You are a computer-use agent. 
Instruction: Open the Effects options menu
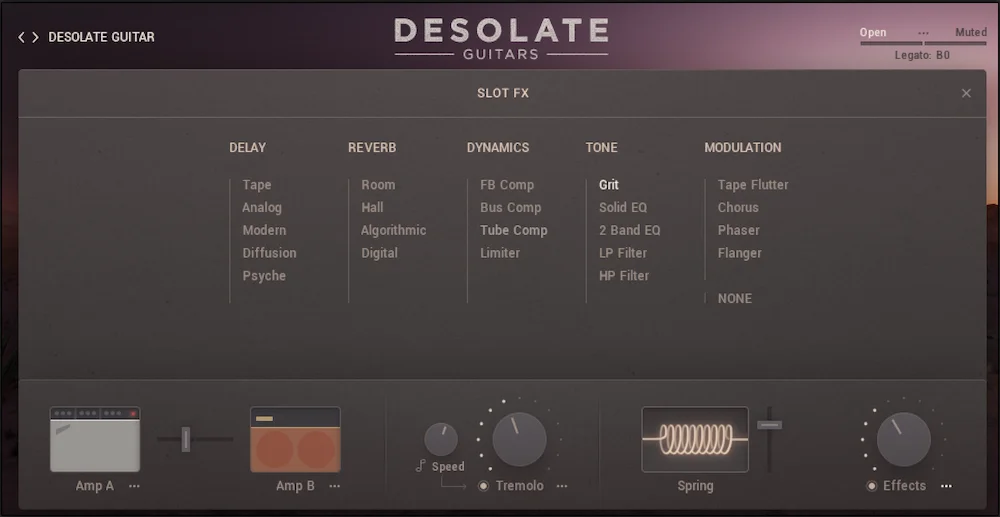point(946,486)
